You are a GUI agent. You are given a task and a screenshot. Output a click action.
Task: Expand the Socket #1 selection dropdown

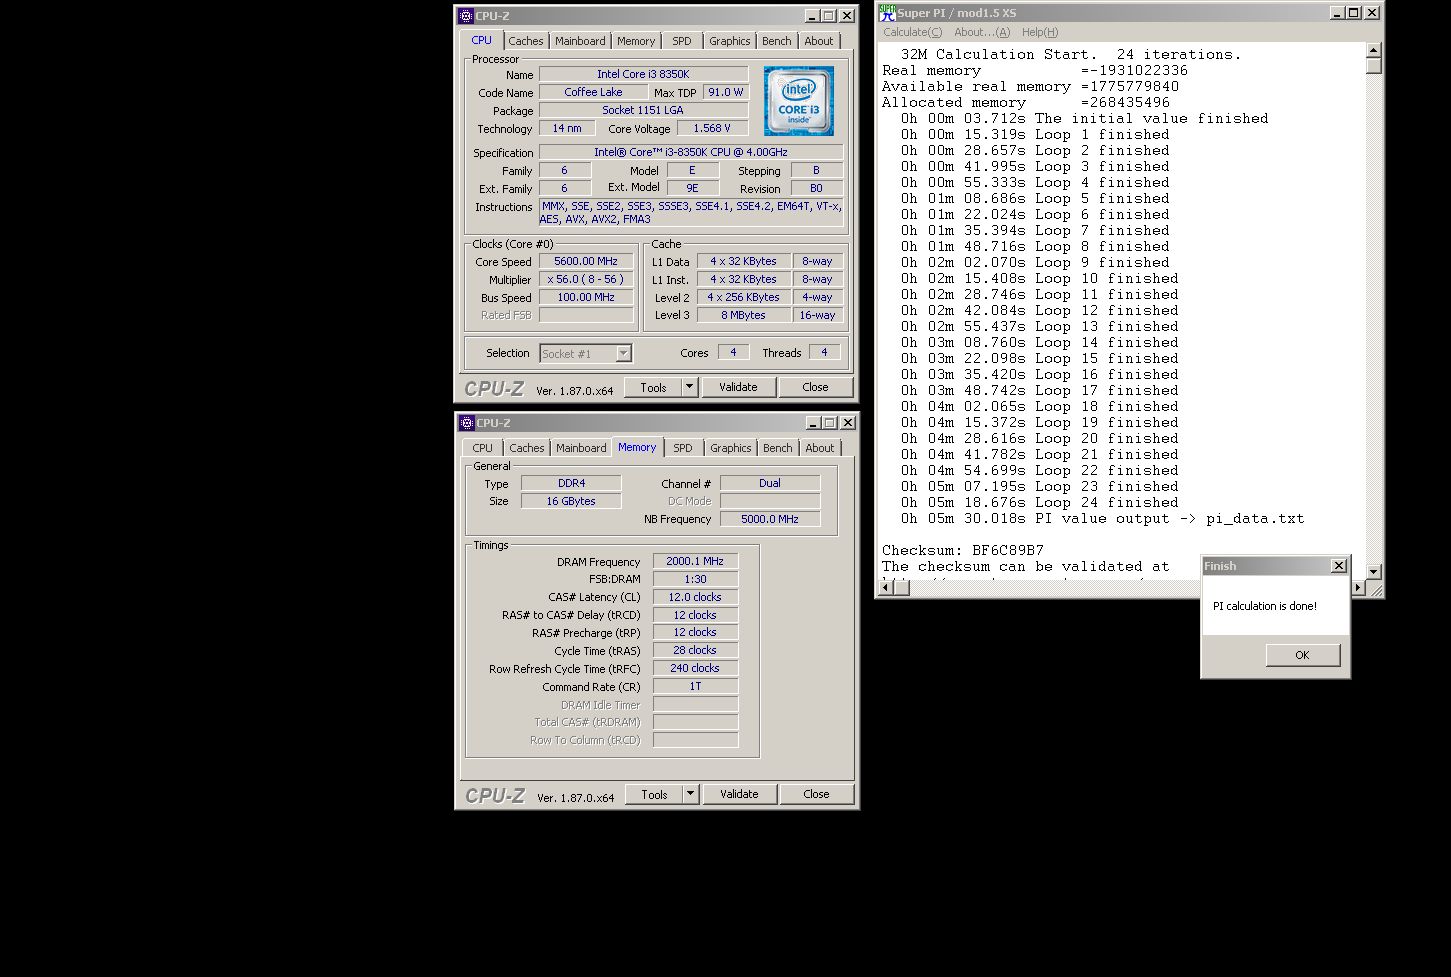pos(623,354)
